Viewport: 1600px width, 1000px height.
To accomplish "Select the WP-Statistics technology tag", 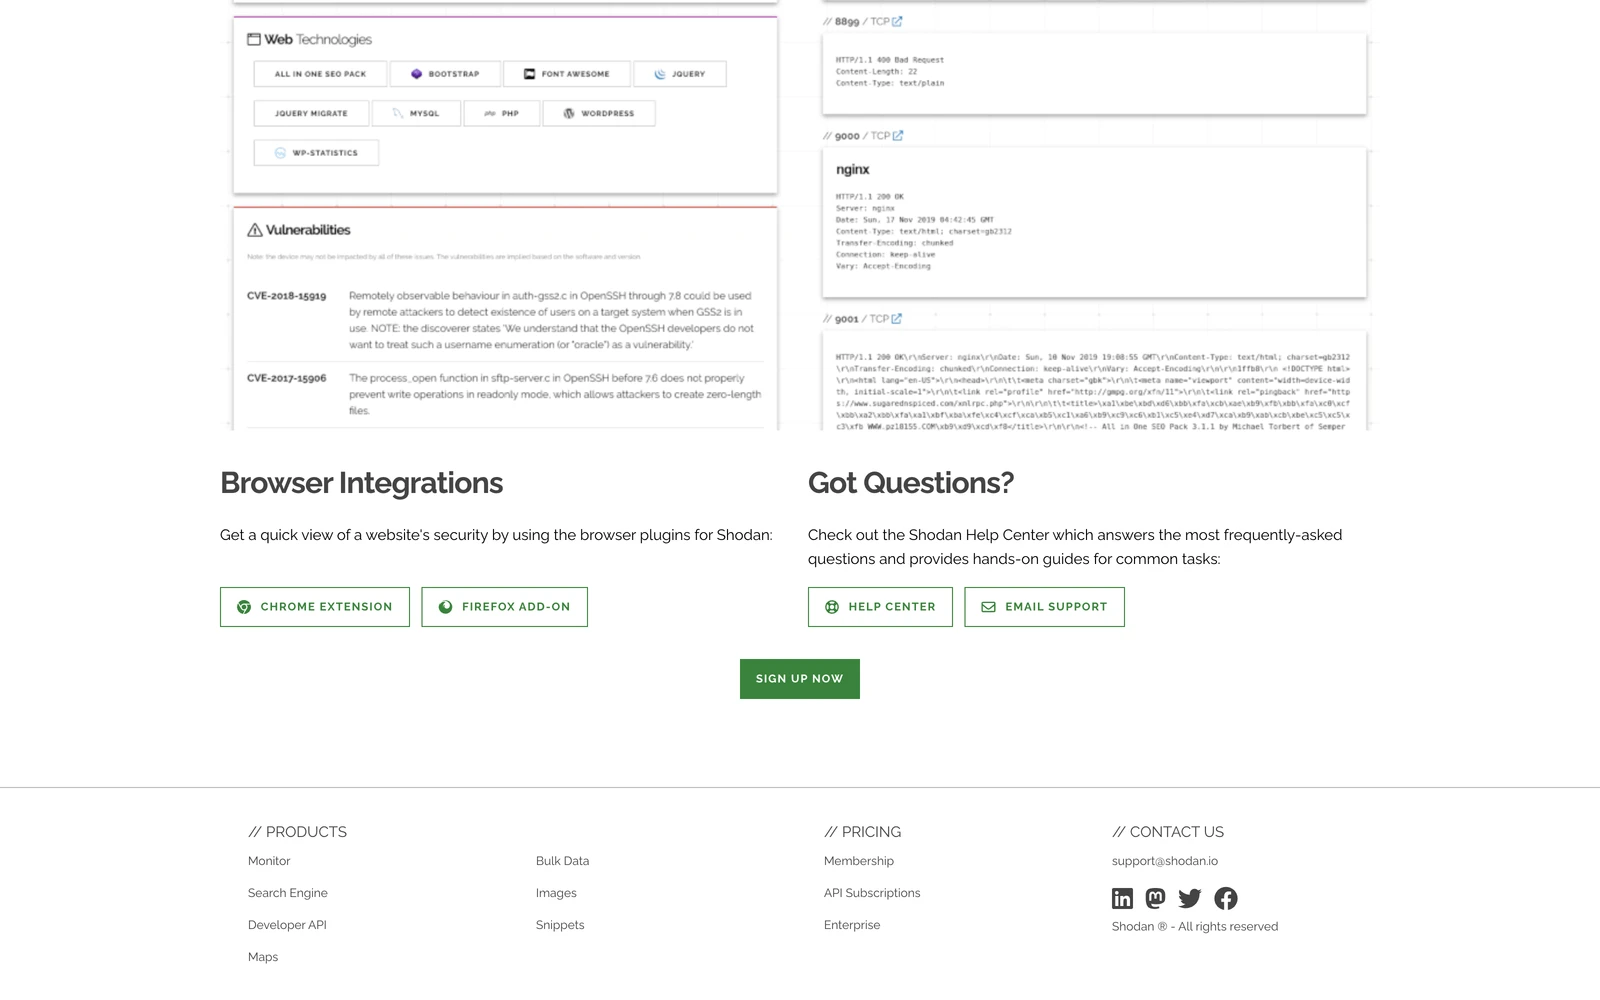I will (x=316, y=153).
